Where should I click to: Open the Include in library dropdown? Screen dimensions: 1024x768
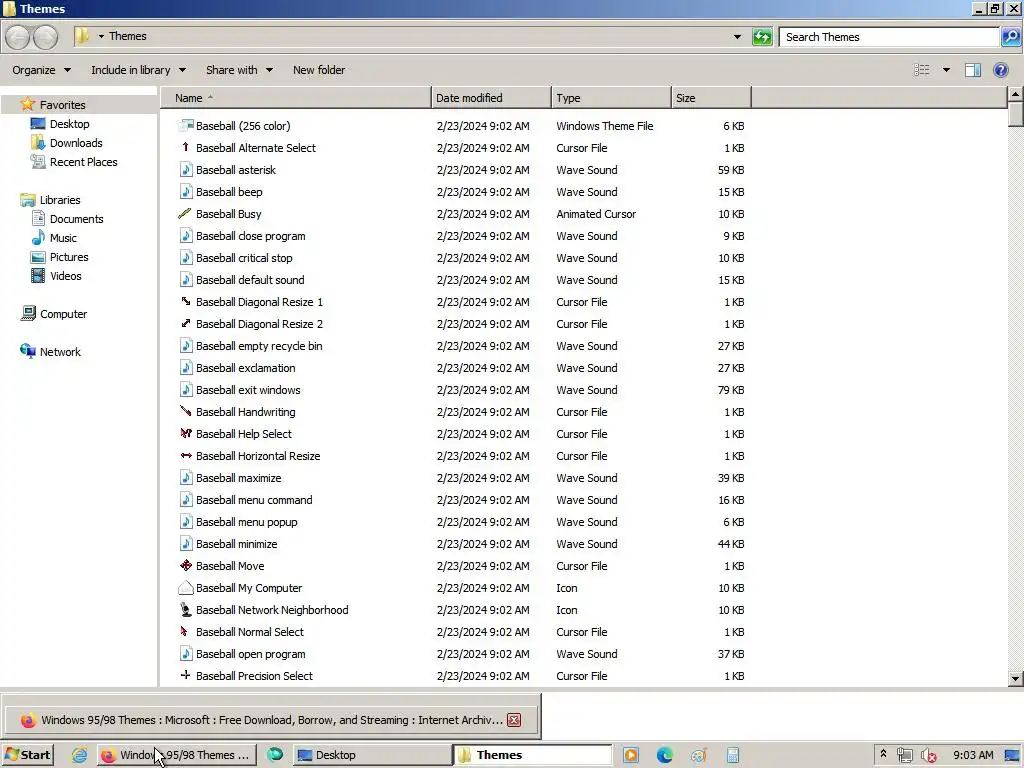coord(138,70)
